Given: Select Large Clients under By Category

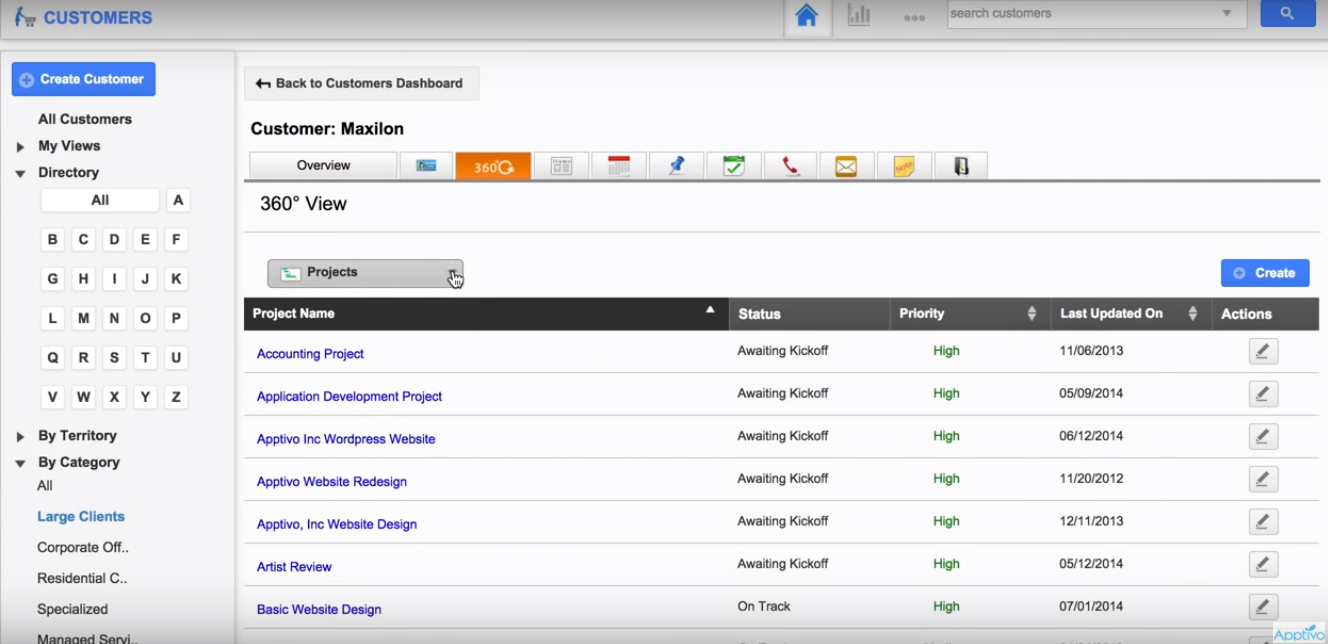Looking at the screenshot, I should click(x=80, y=516).
